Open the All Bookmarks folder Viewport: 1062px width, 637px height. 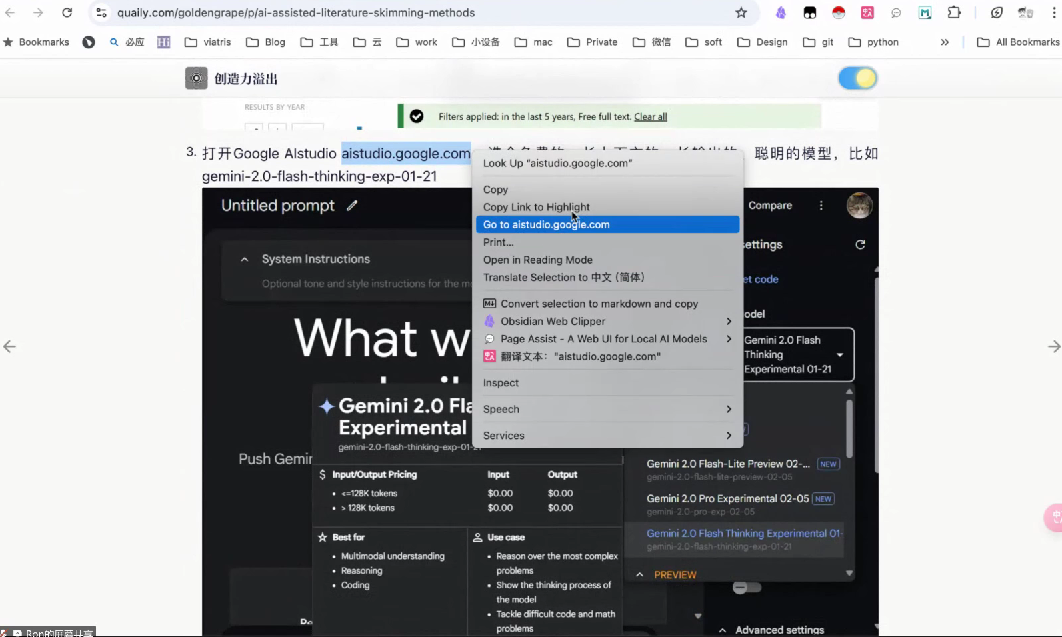coord(1018,42)
